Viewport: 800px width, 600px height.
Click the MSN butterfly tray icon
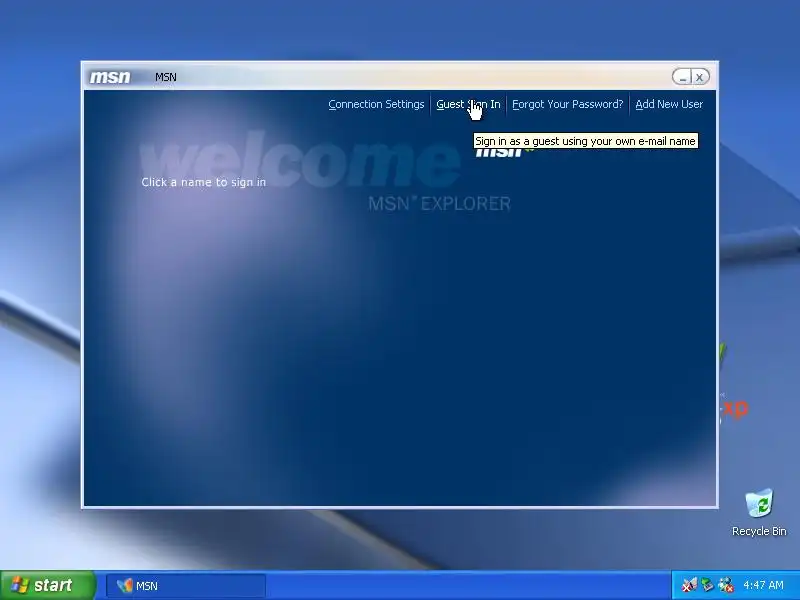tap(689, 585)
